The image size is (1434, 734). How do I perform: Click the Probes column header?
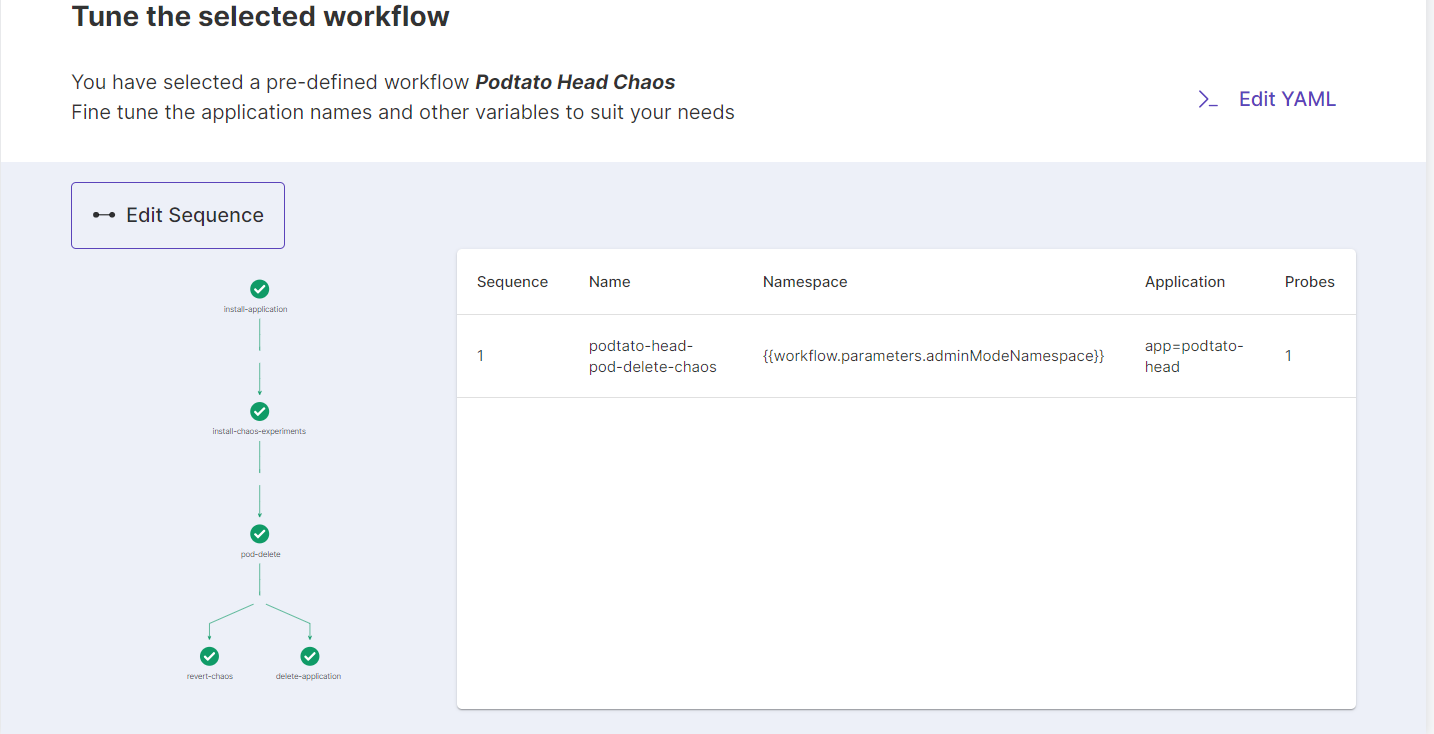(x=1310, y=282)
